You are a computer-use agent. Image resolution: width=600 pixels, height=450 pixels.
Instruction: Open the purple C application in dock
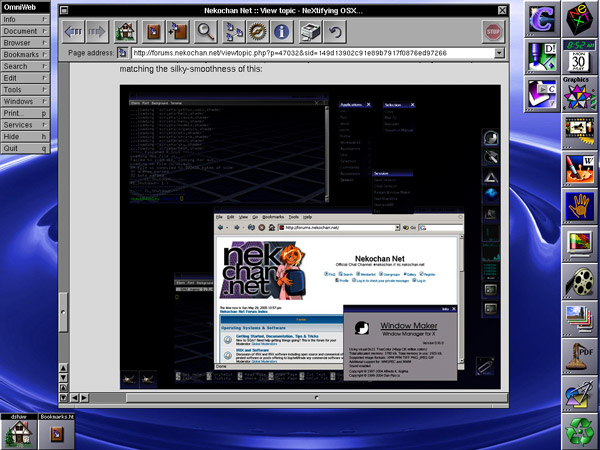(x=542, y=19)
